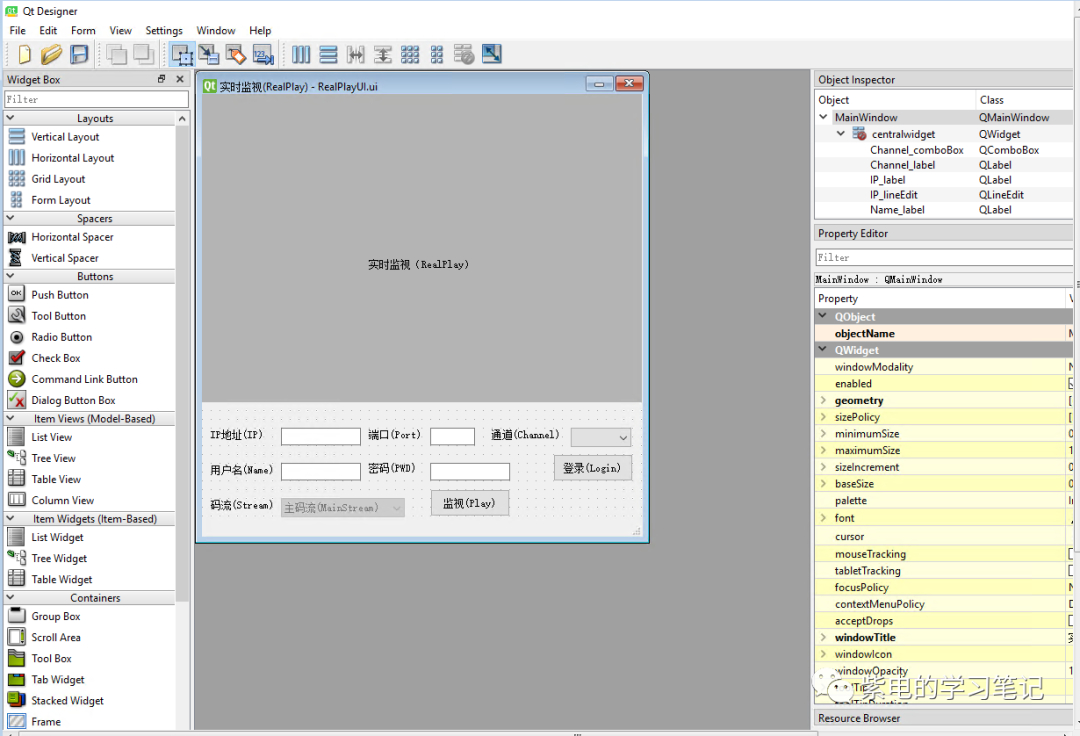This screenshot has height=736, width=1080.
Task: Apply Lay Out Horizontally from toolbar
Action: [301, 54]
